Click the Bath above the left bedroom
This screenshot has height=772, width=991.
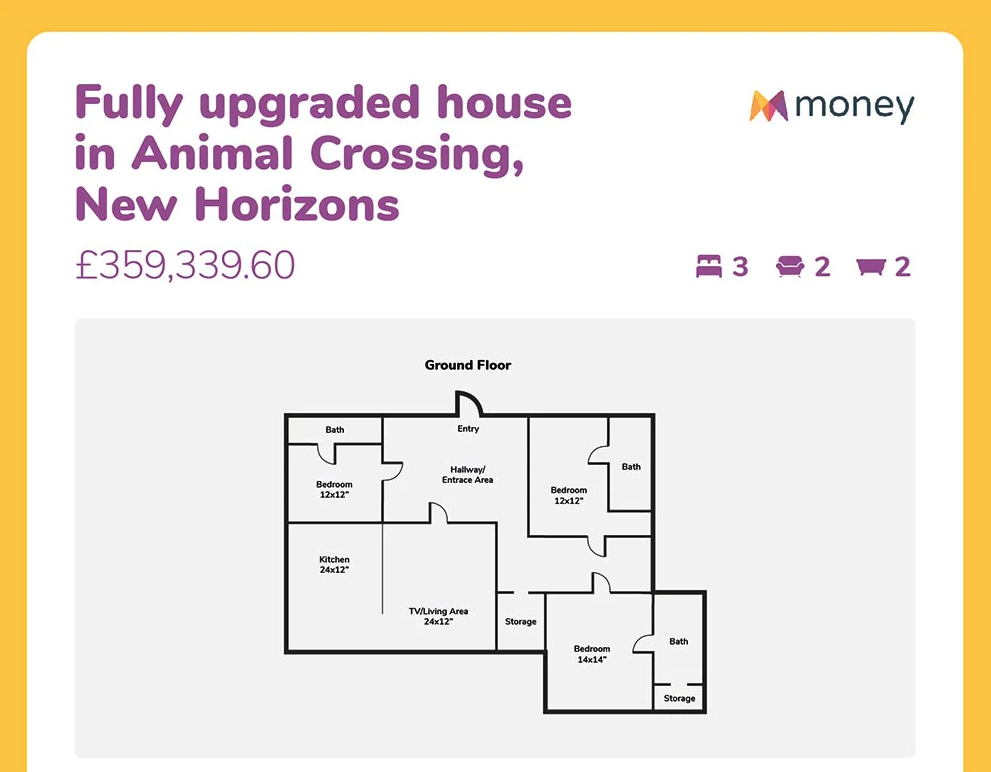coord(335,430)
